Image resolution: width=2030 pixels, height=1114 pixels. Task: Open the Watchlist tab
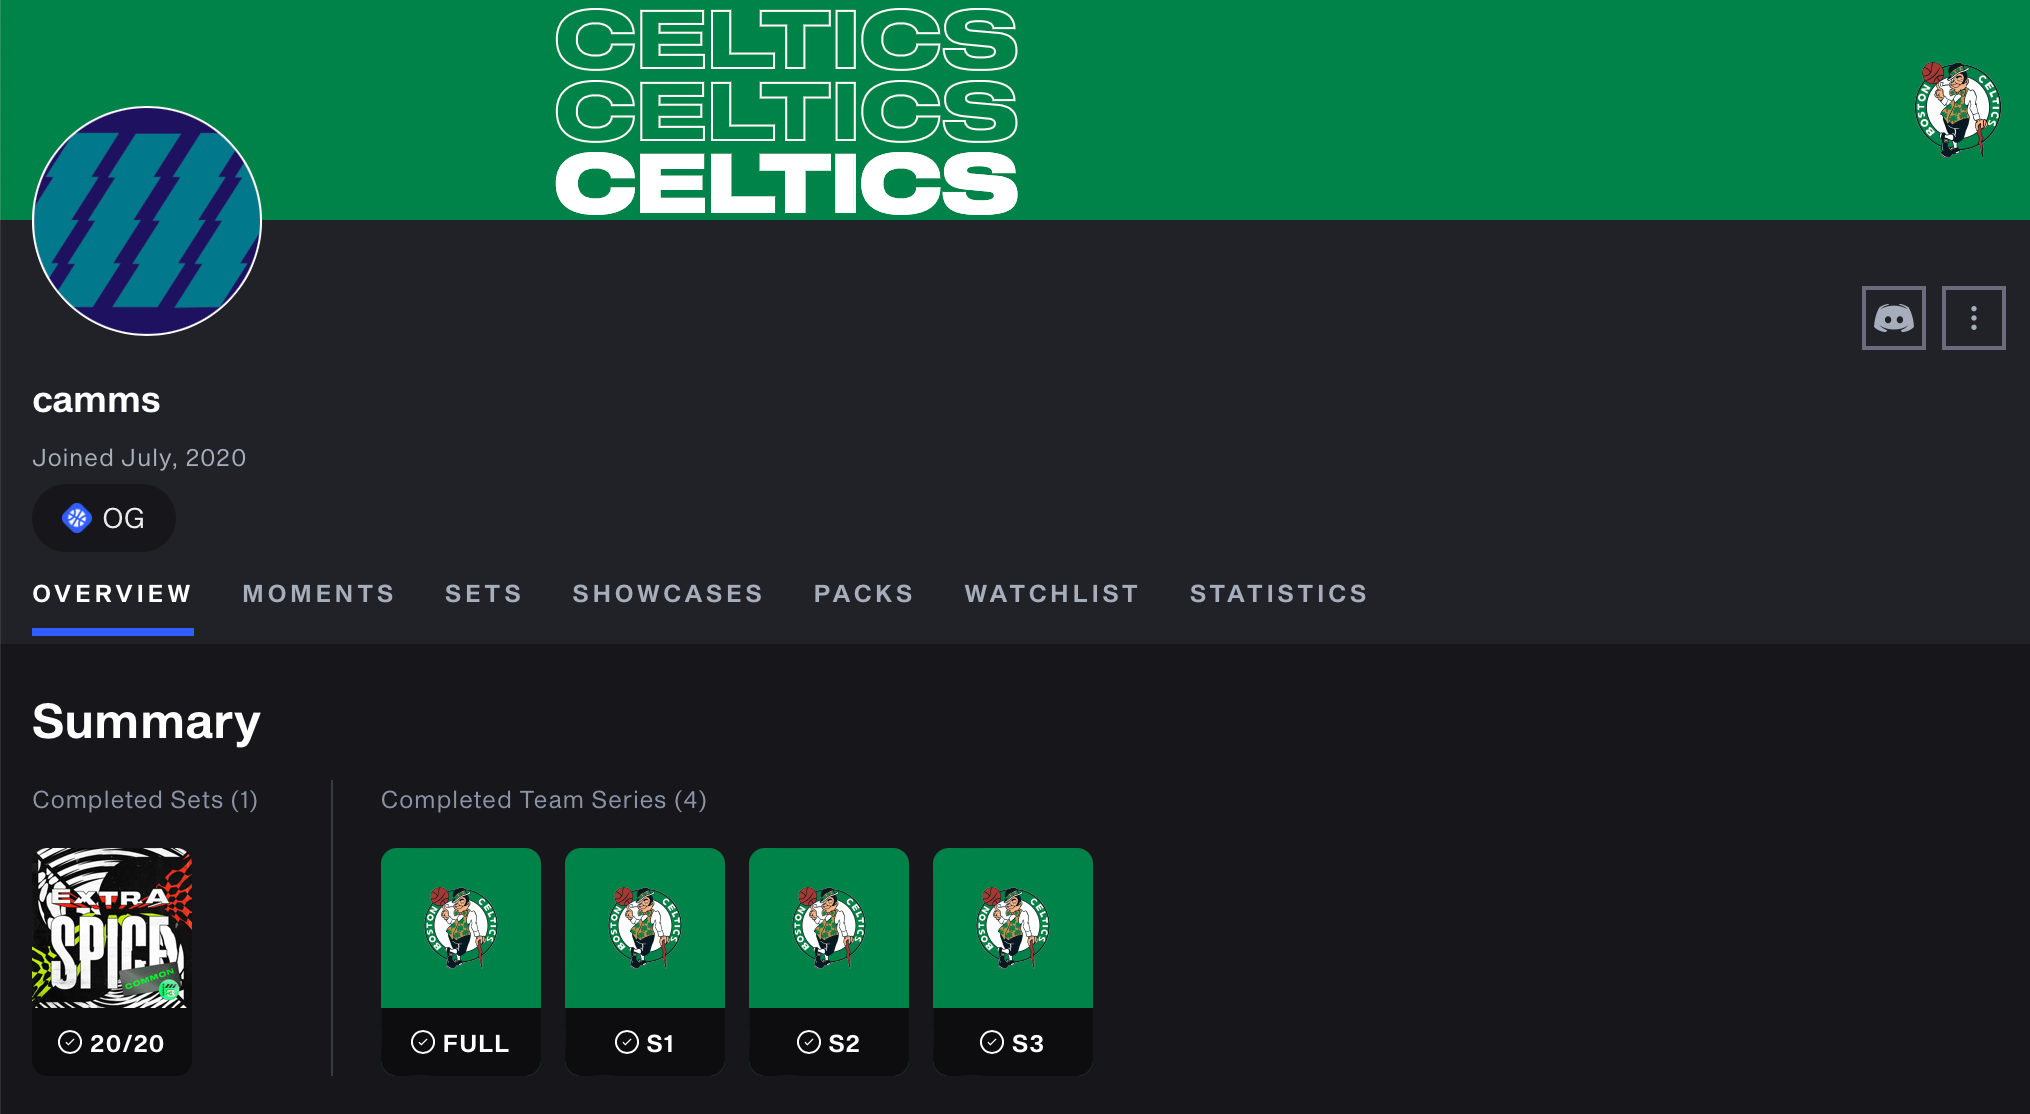(x=1051, y=594)
